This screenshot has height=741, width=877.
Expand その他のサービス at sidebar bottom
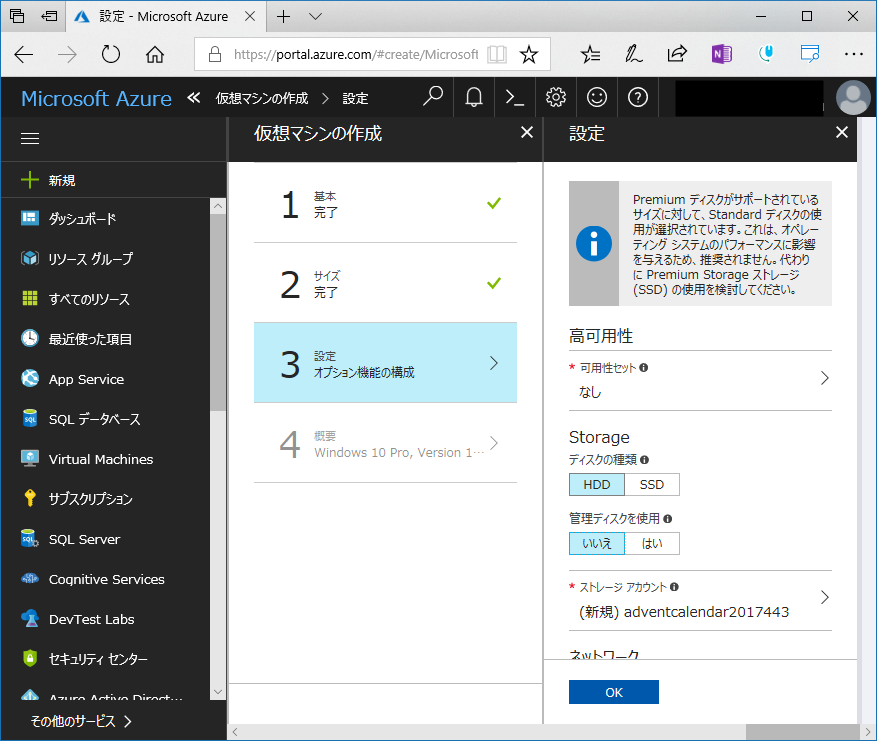[x=81, y=721]
